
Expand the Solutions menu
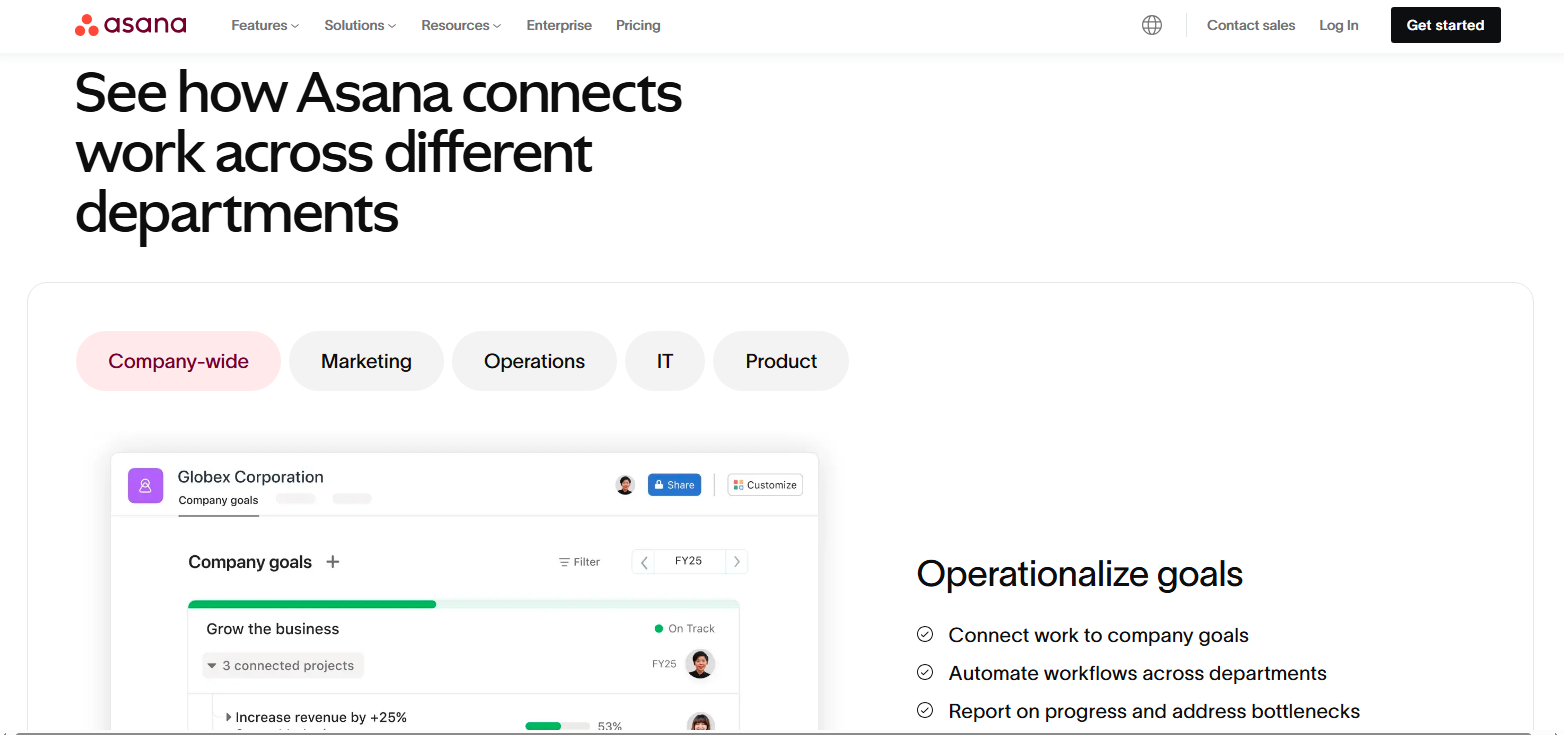[360, 25]
